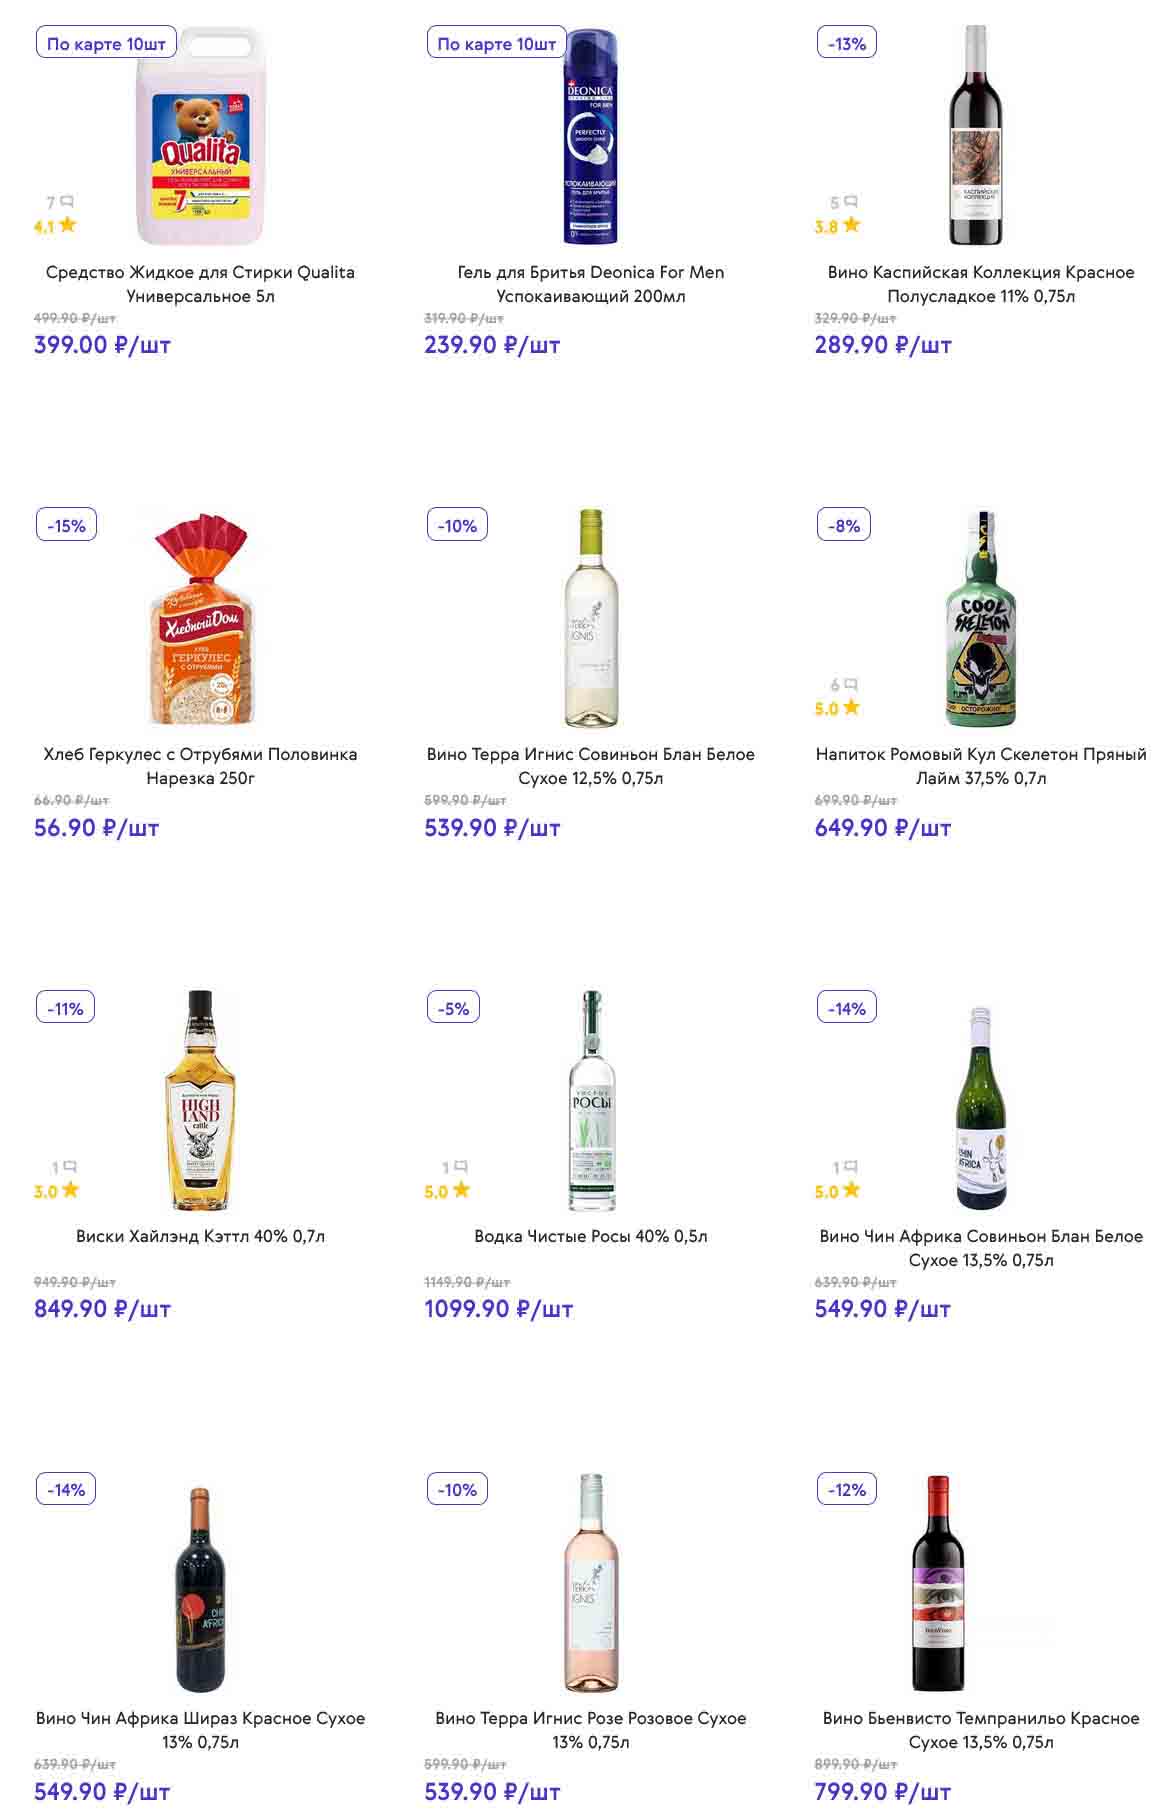Screen dimensions: 1176x1809
Task: Click the По карте 10шт badge on Deonica gel
Action: pos(496,44)
